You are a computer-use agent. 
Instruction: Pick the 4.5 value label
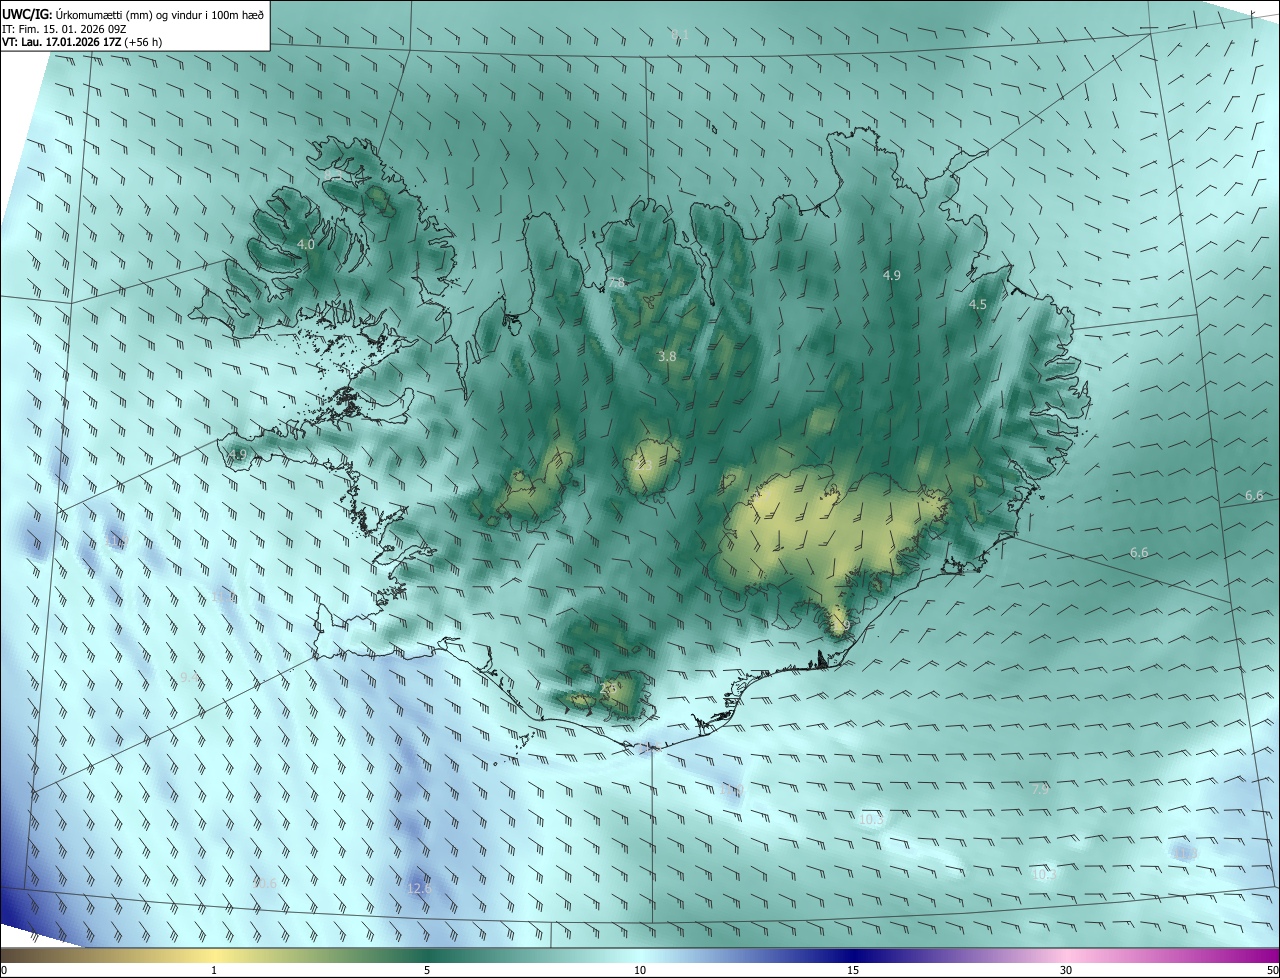coord(978,304)
